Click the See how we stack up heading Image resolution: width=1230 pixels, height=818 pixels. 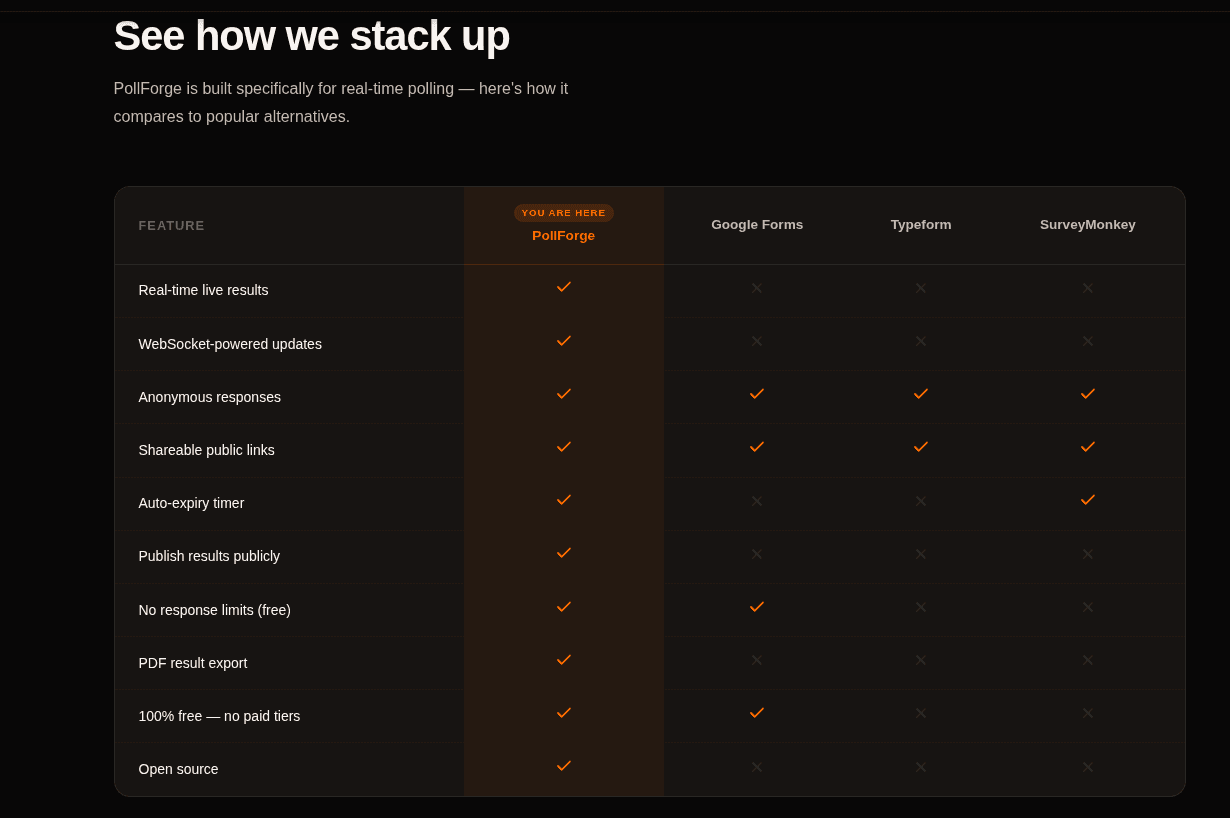312,36
